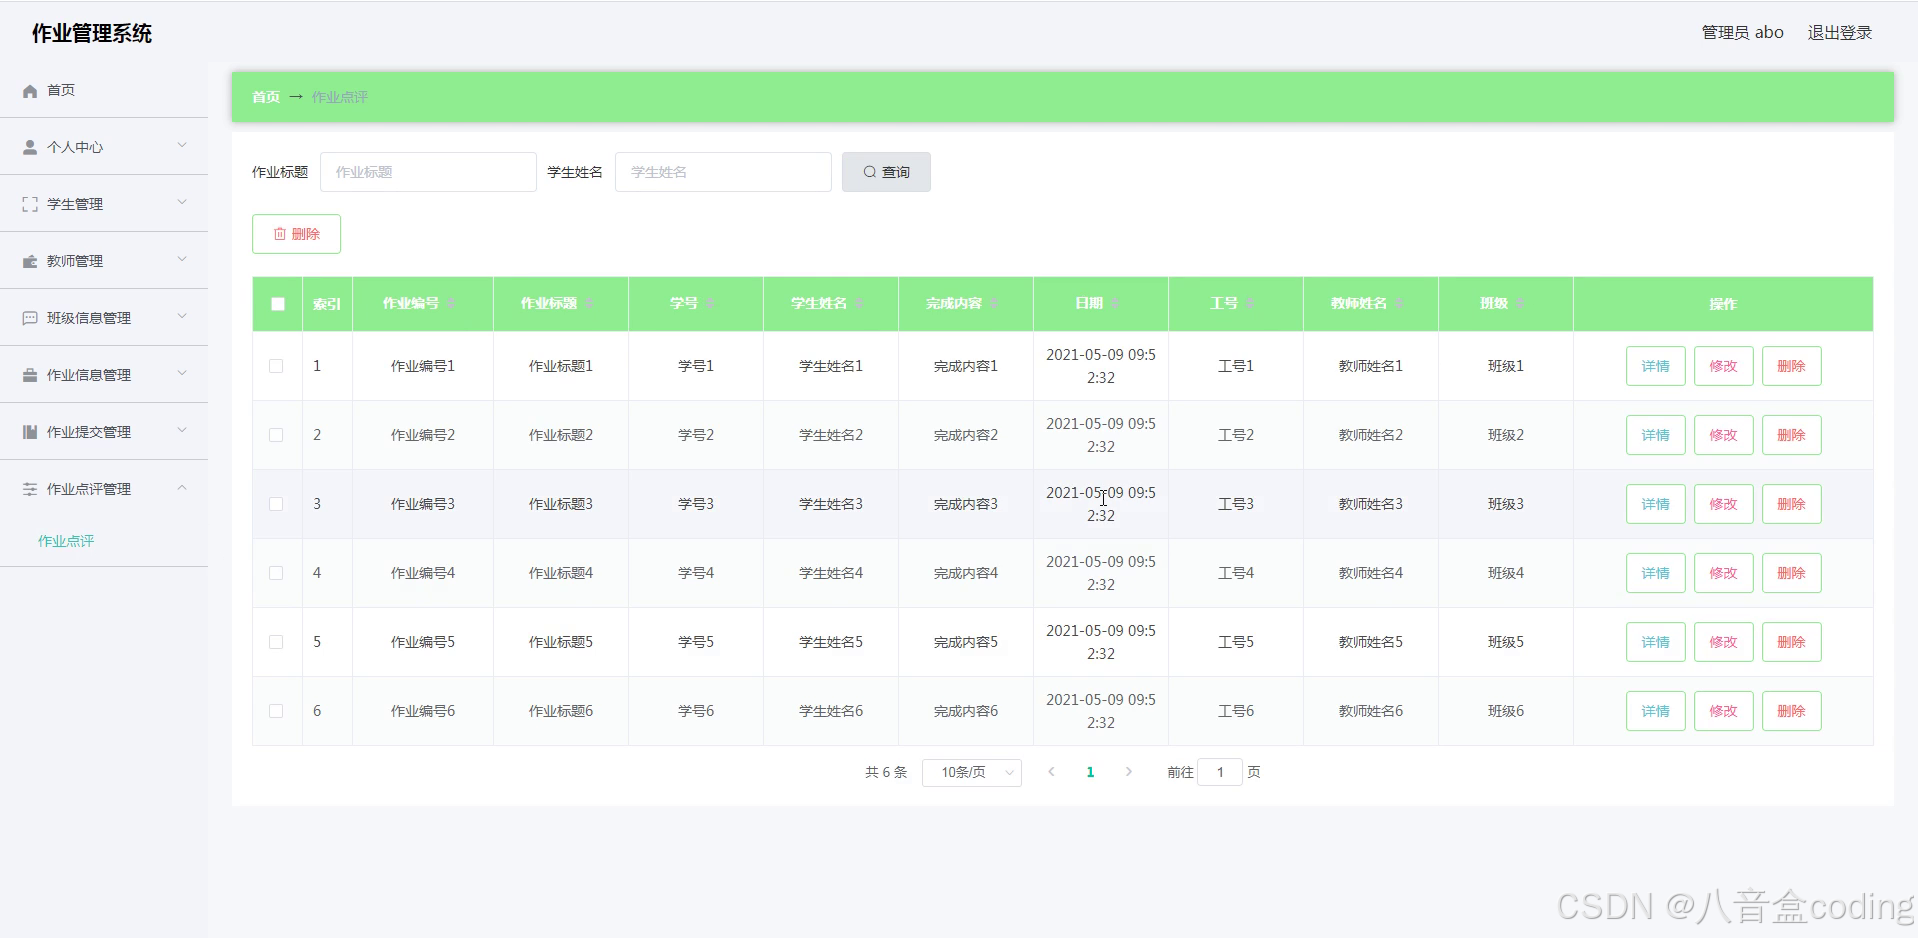Toggle the select-all checkbox in table header
1918x938 pixels.
click(x=278, y=304)
